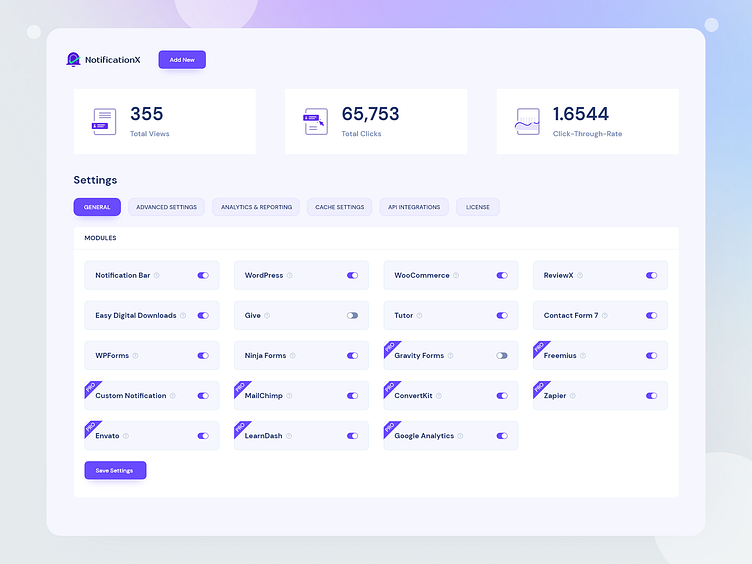Enable the Give module toggle
752x564 pixels.
352,316
